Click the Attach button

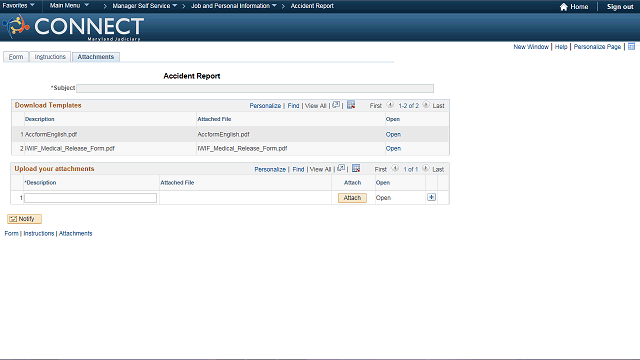pos(352,198)
